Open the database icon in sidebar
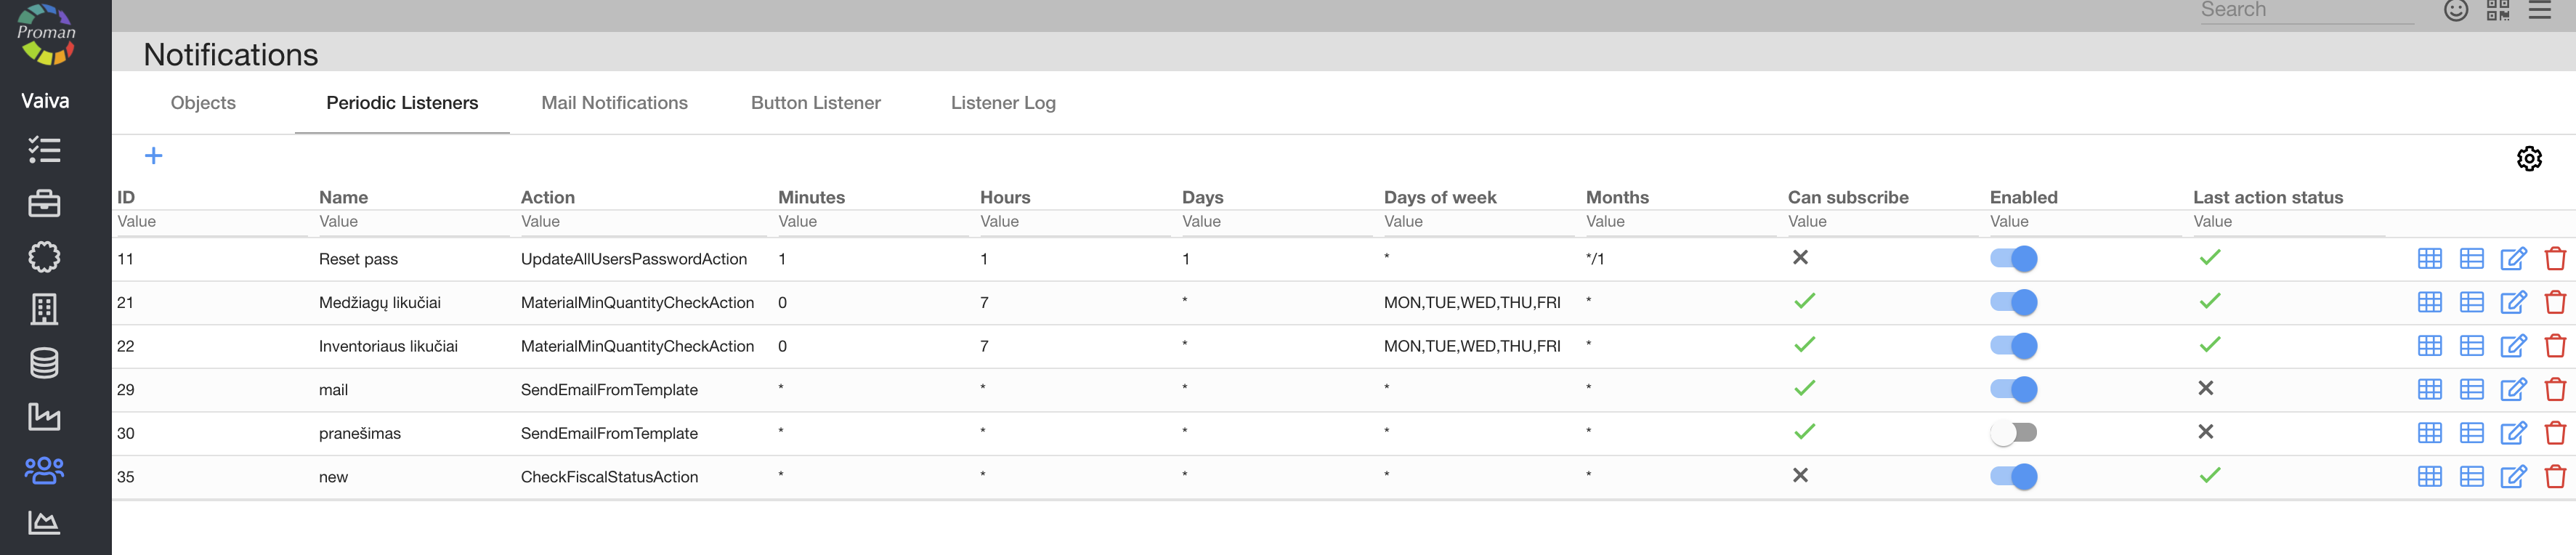The height and width of the screenshot is (555, 2576). coord(44,363)
